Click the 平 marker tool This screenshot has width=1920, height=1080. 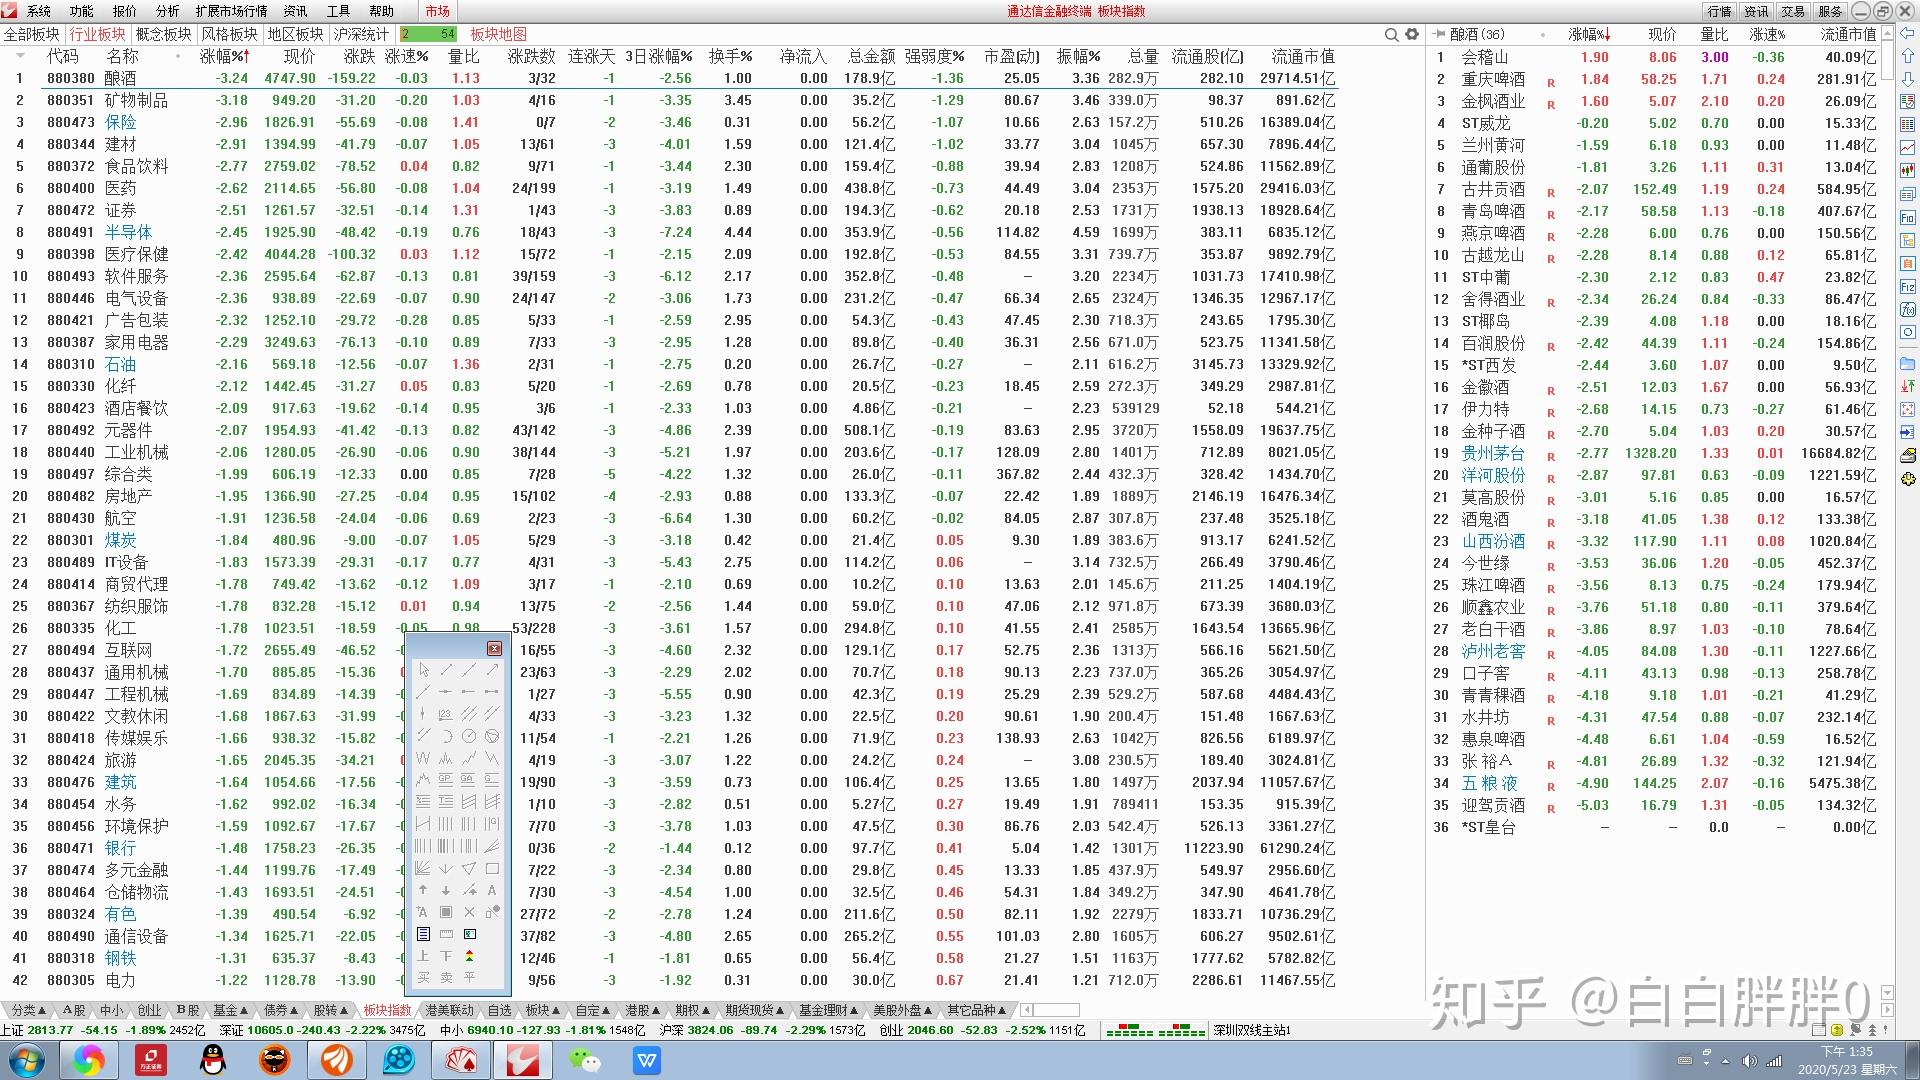tap(469, 977)
